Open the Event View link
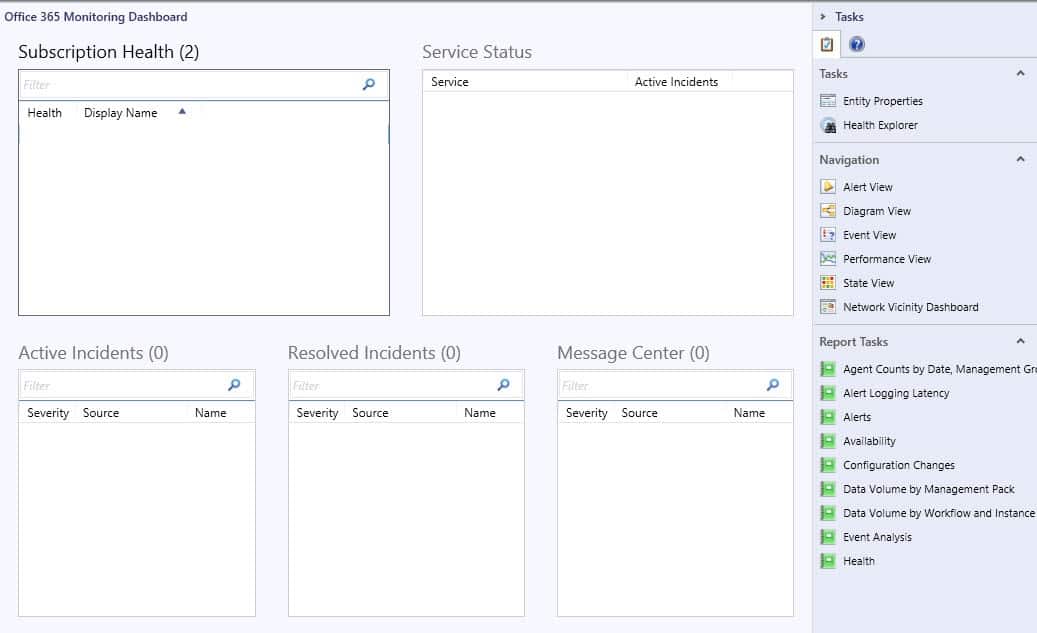The height and width of the screenshot is (633, 1037). pyautogui.click(x=870, y=235)
